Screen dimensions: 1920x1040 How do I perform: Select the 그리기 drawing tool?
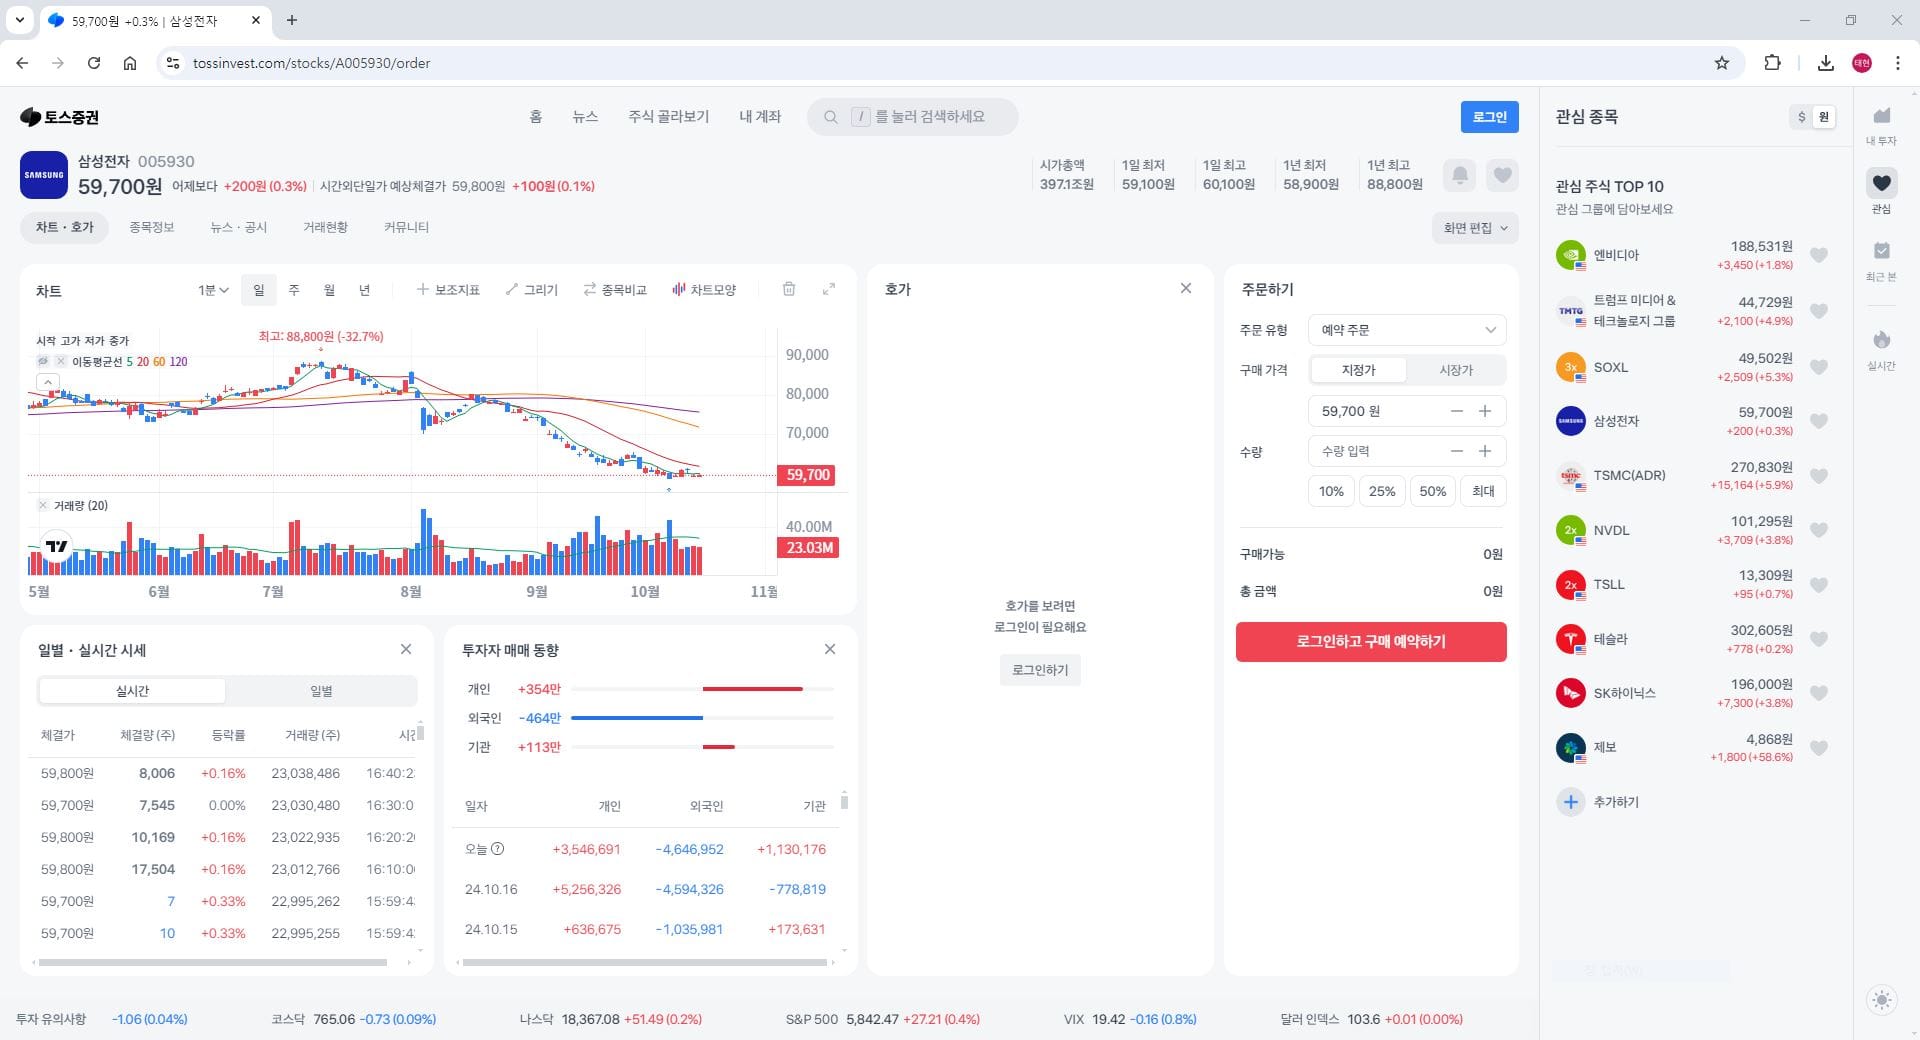531,290
